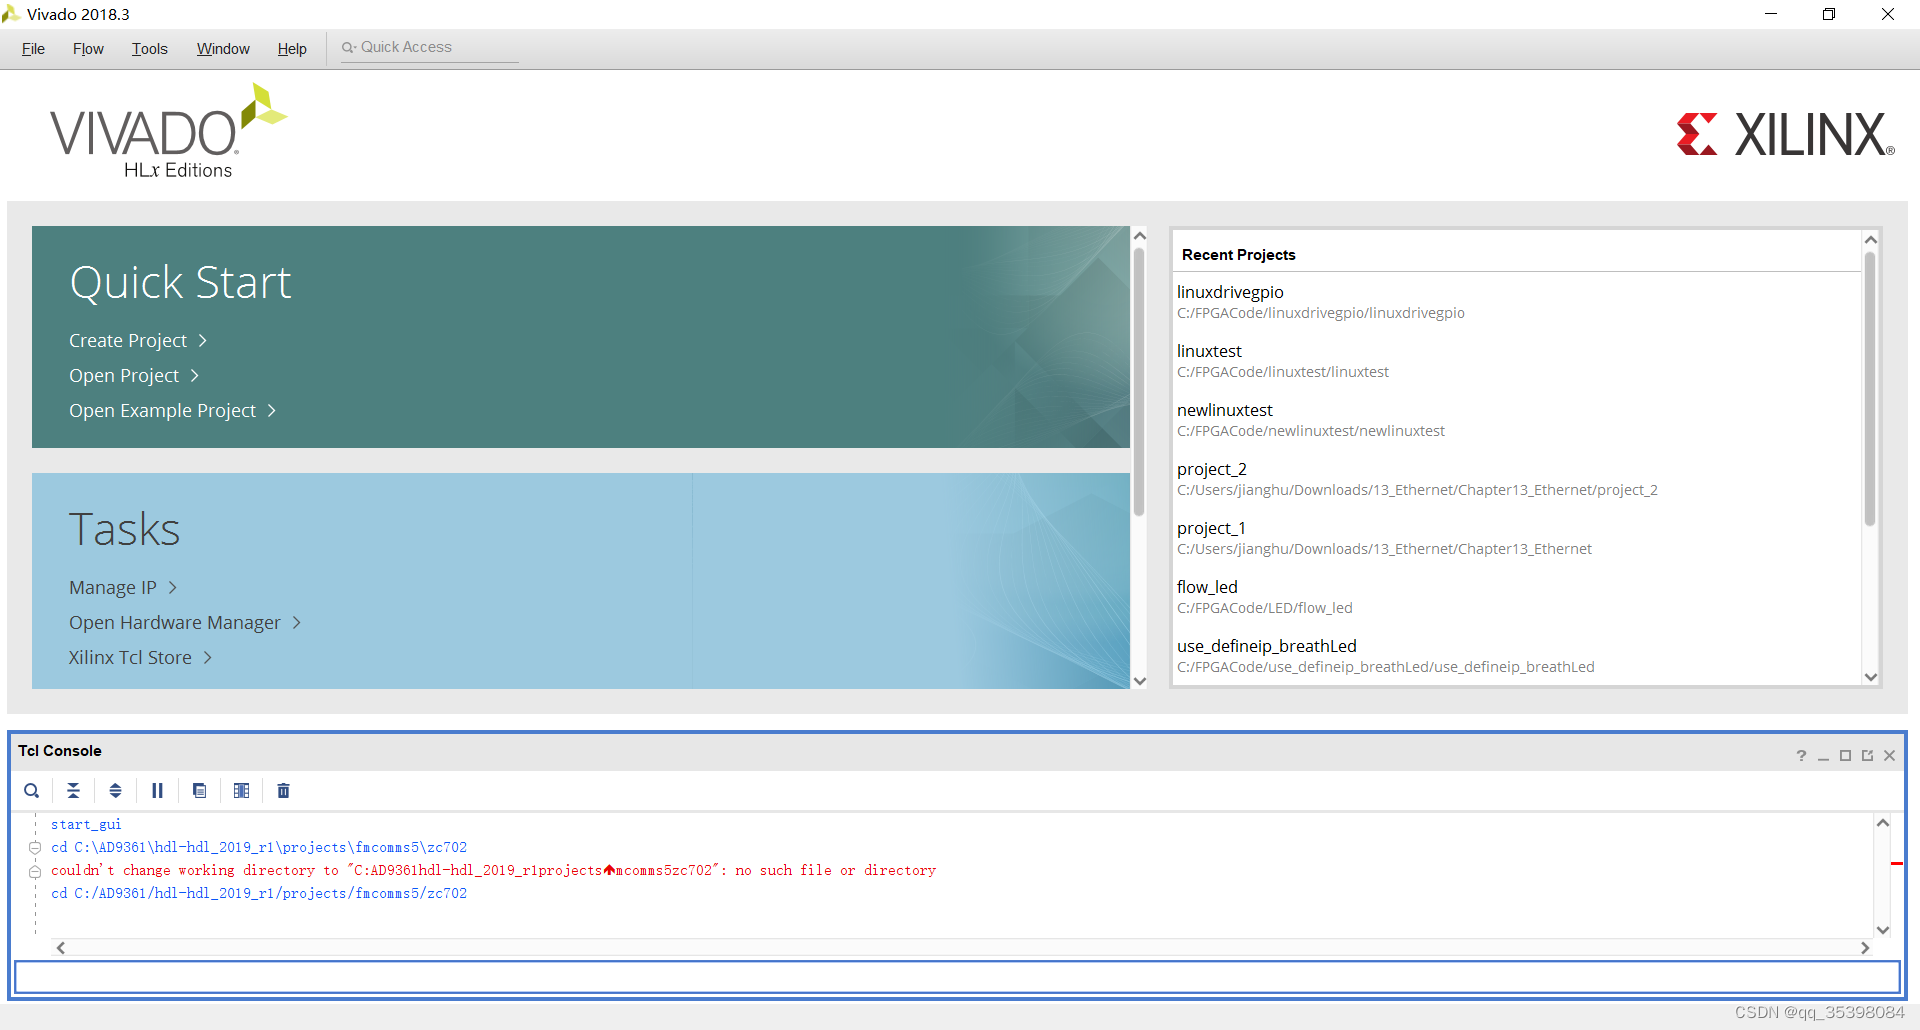Screen dimensions: 1920x1030
Task: Maximize the Tcl Console panel
Action: [x=1845, y=756]
